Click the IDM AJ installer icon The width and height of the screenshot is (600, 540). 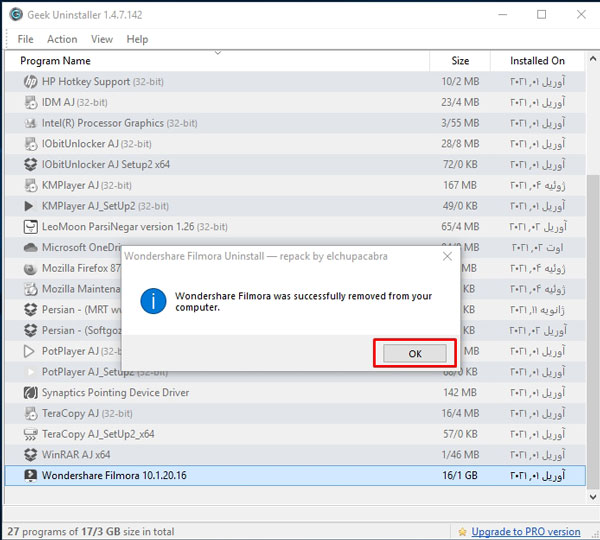pos(30,102)
